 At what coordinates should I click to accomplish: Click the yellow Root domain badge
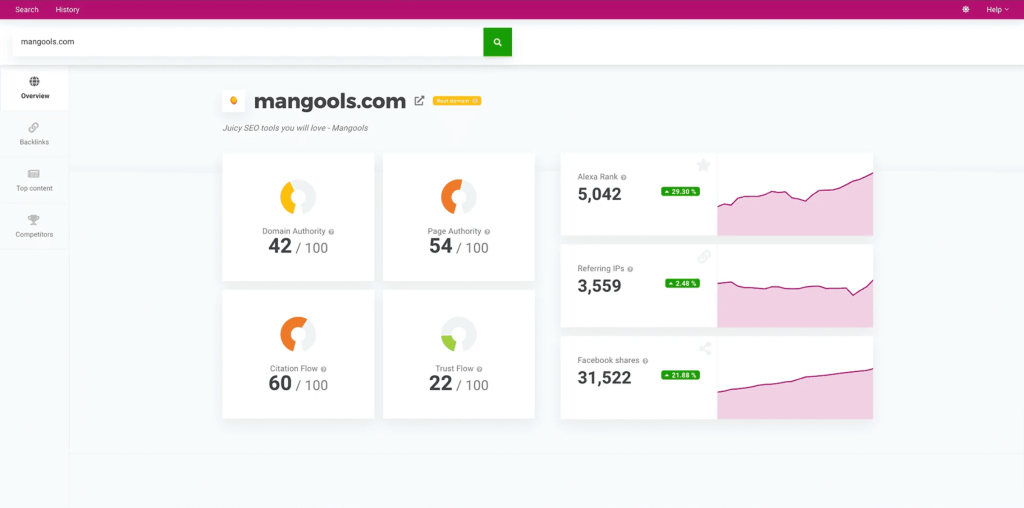coord(457,101)
